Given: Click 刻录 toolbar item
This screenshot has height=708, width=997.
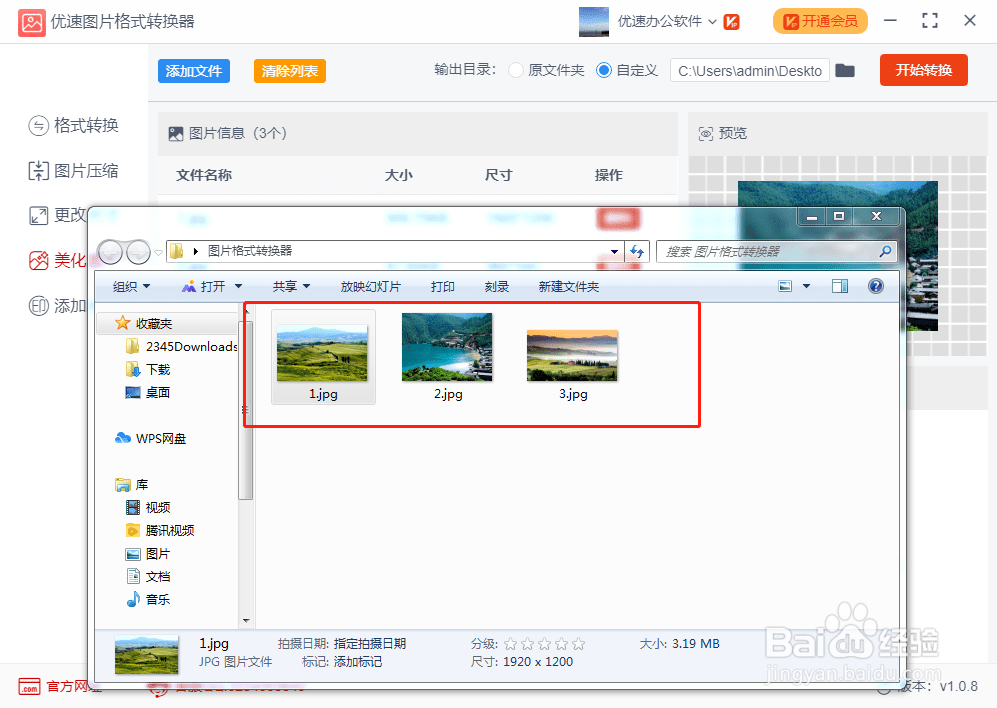Looking at the screenshot, I should [x=497, y=286].
